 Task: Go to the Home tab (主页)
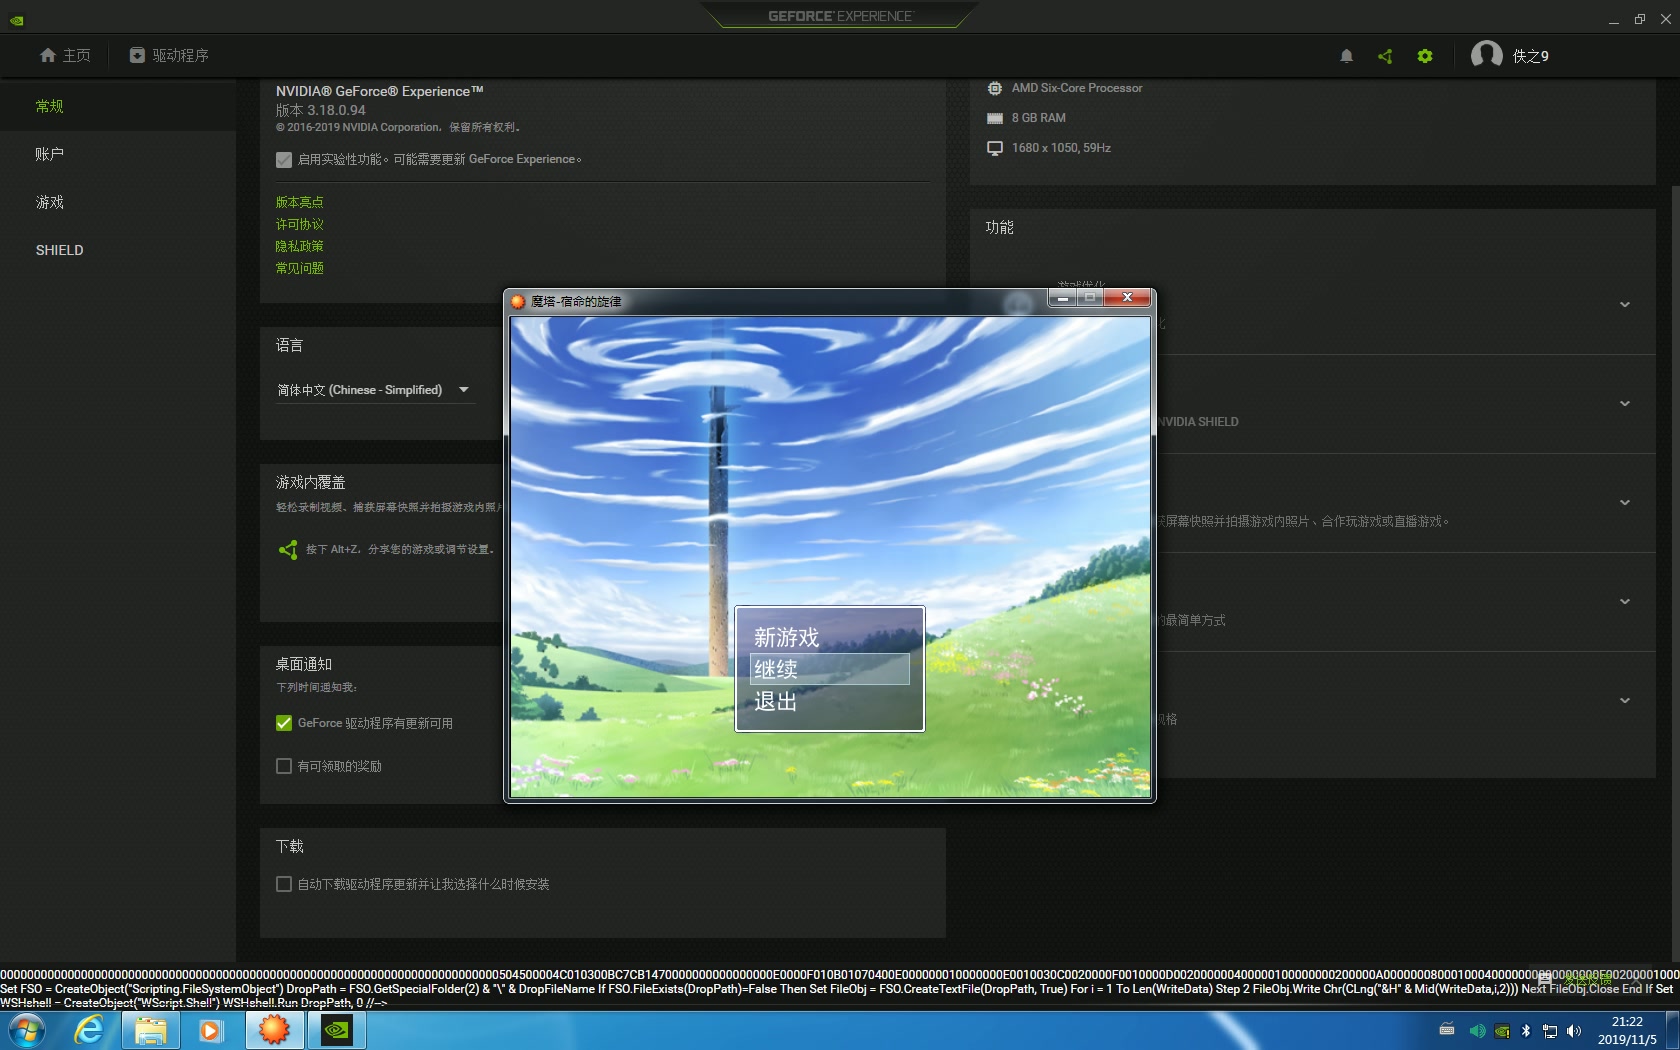[x=65, y=55]
